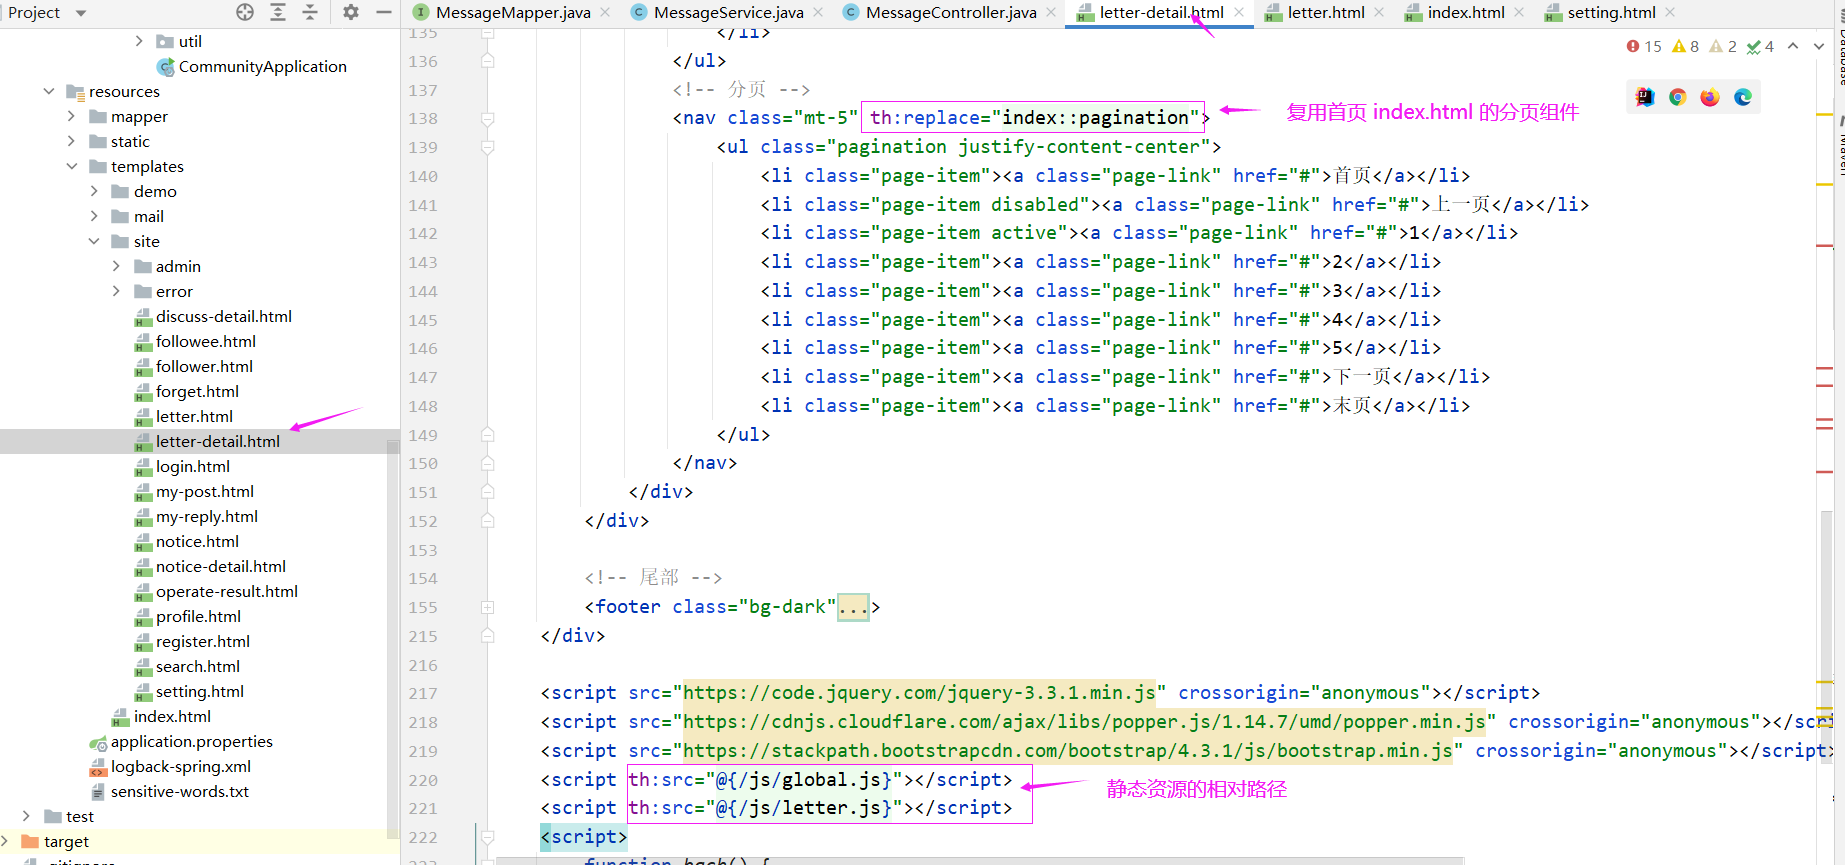Close the setting.html tab
The width and height of the screenshot is (1845, 865).
point(1670,12)
